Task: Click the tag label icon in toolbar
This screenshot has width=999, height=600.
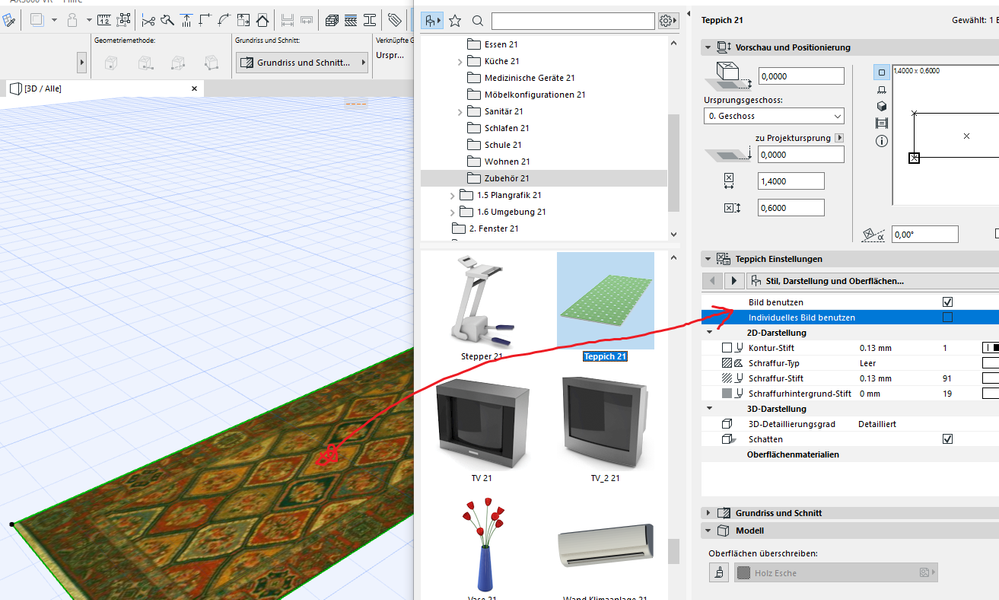Action: tap(395, 20)
